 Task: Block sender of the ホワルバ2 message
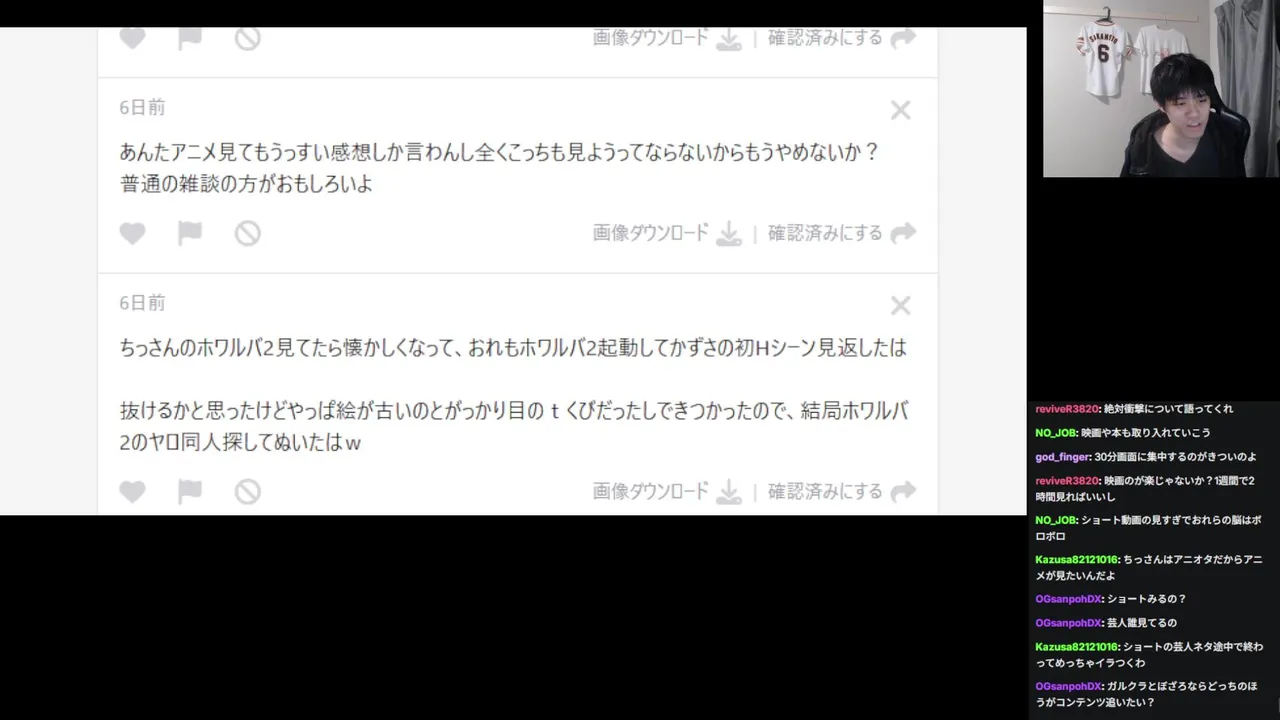coord(248,491)
